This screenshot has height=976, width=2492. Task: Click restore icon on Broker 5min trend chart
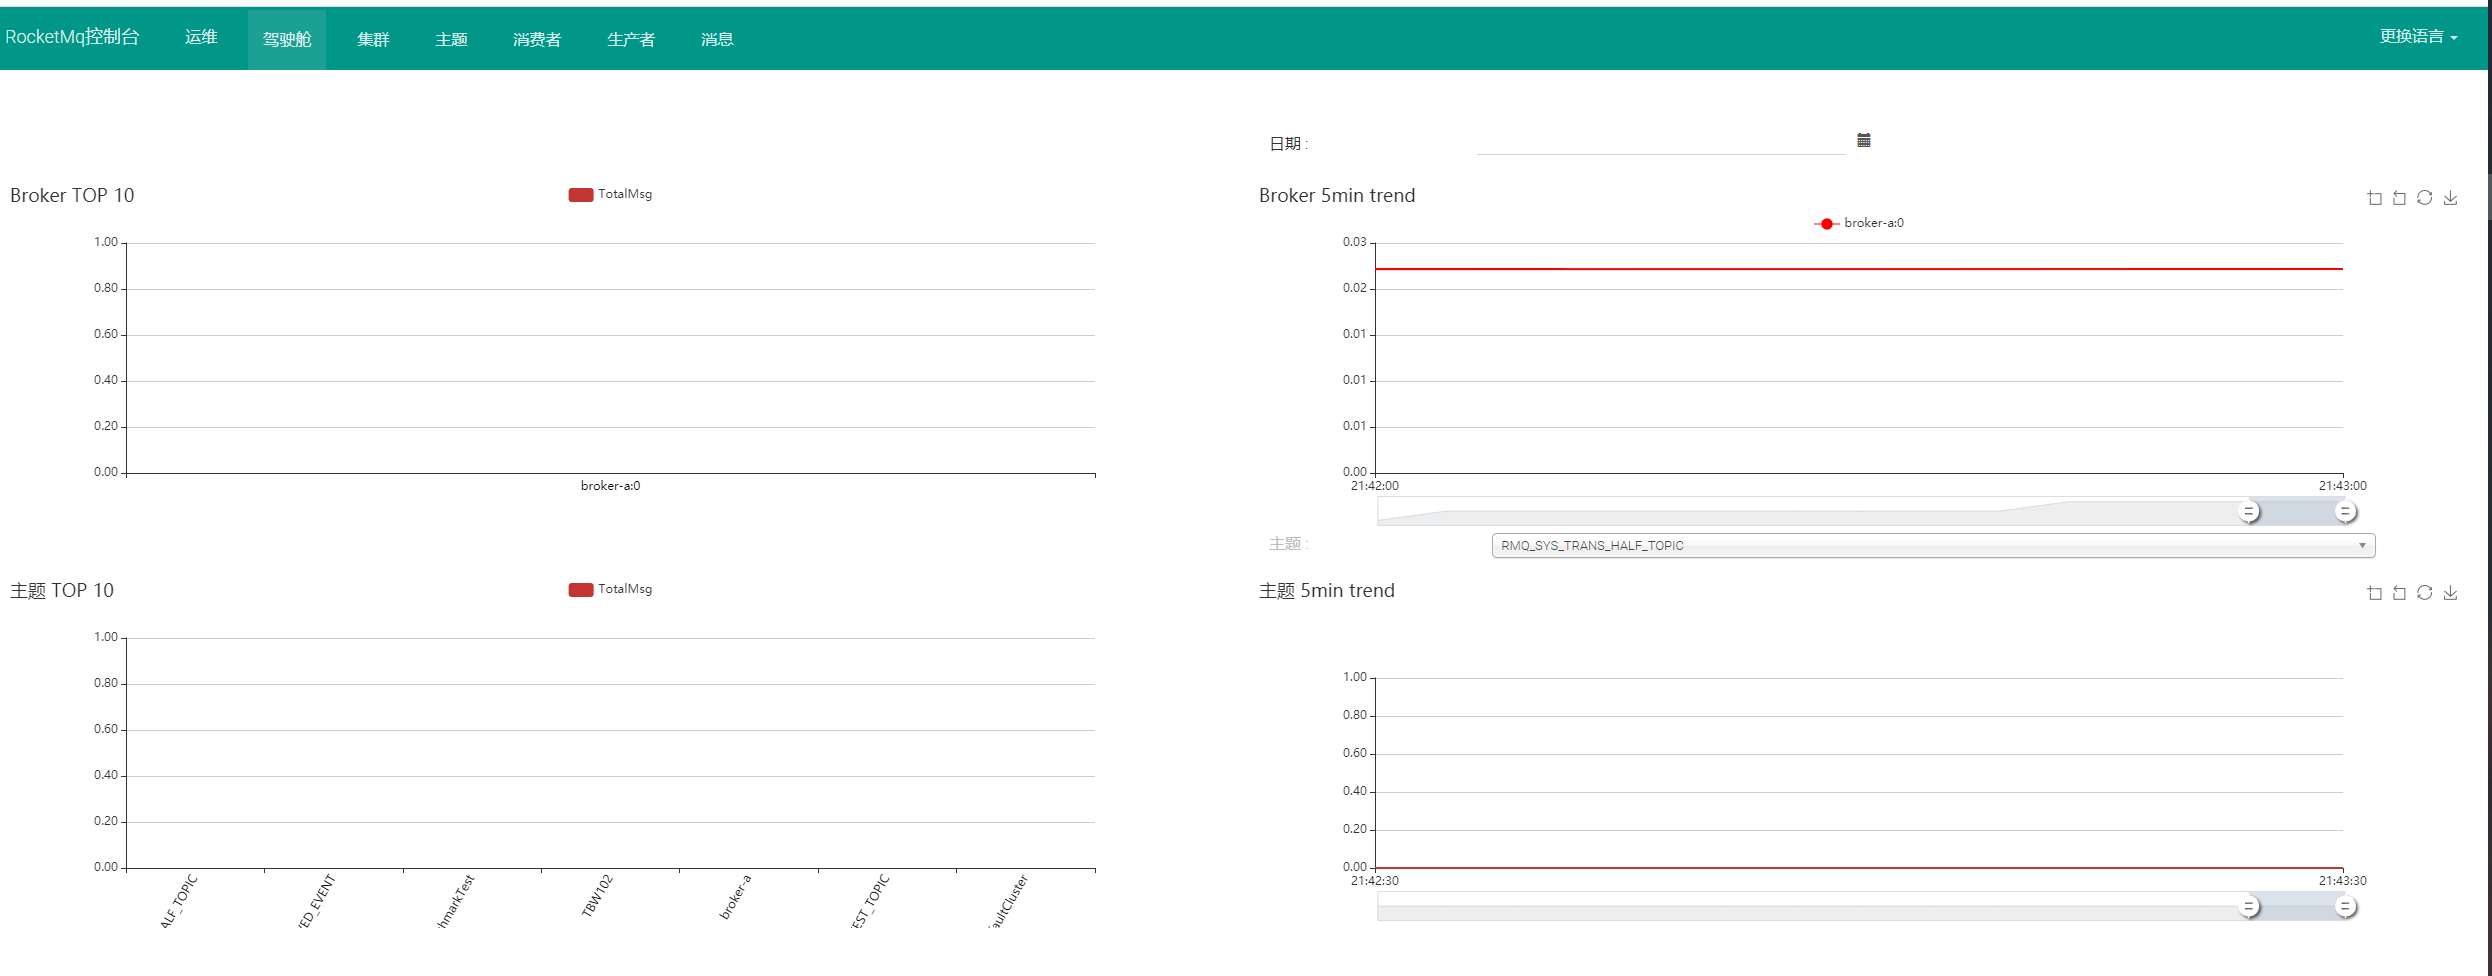[x=2424, y=198]
